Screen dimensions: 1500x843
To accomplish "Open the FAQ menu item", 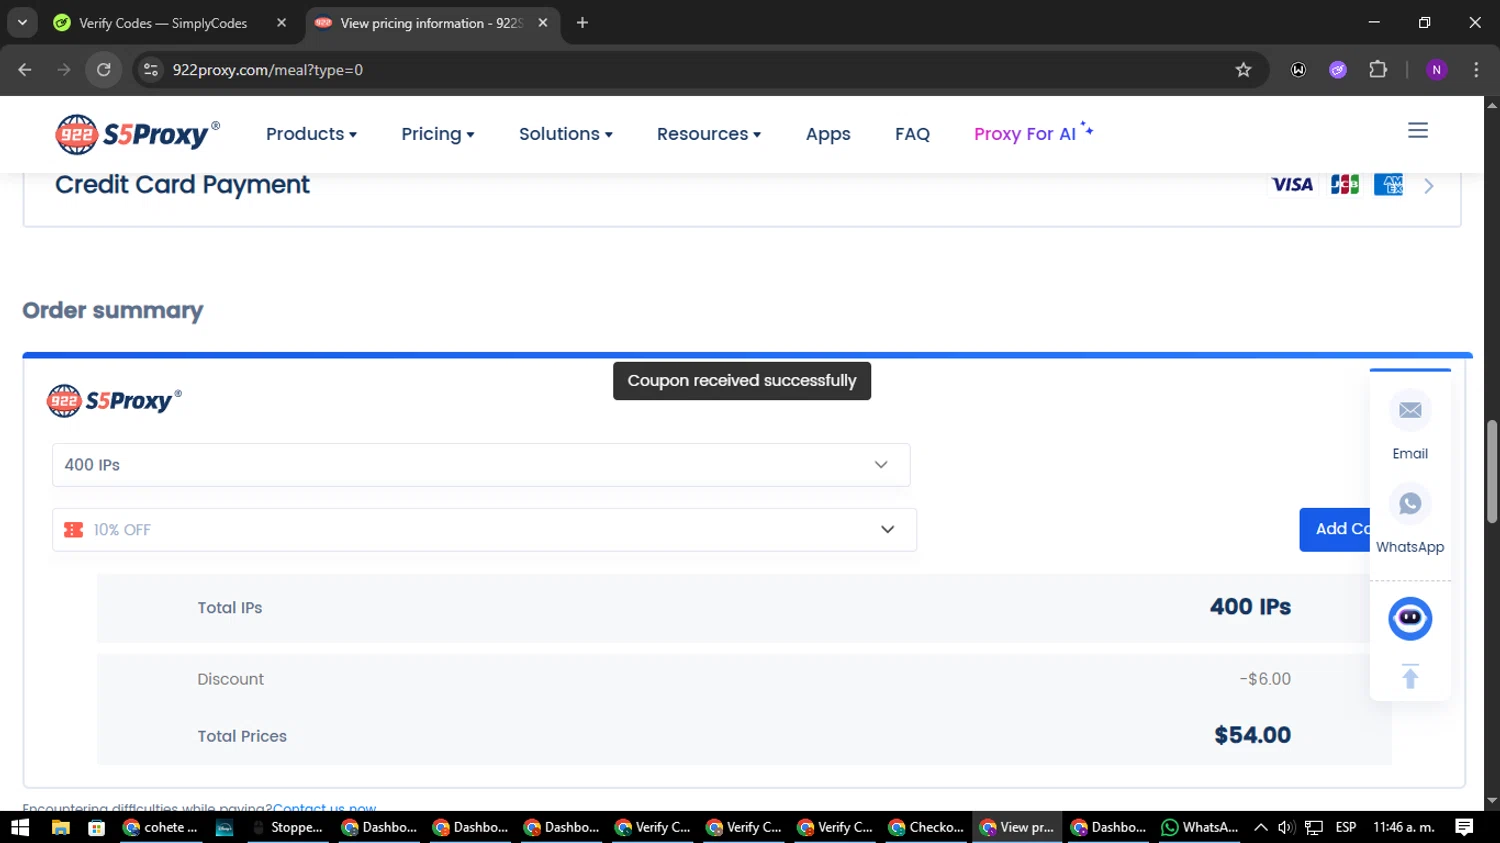I will pyautogui.click(x=912, y=134).
